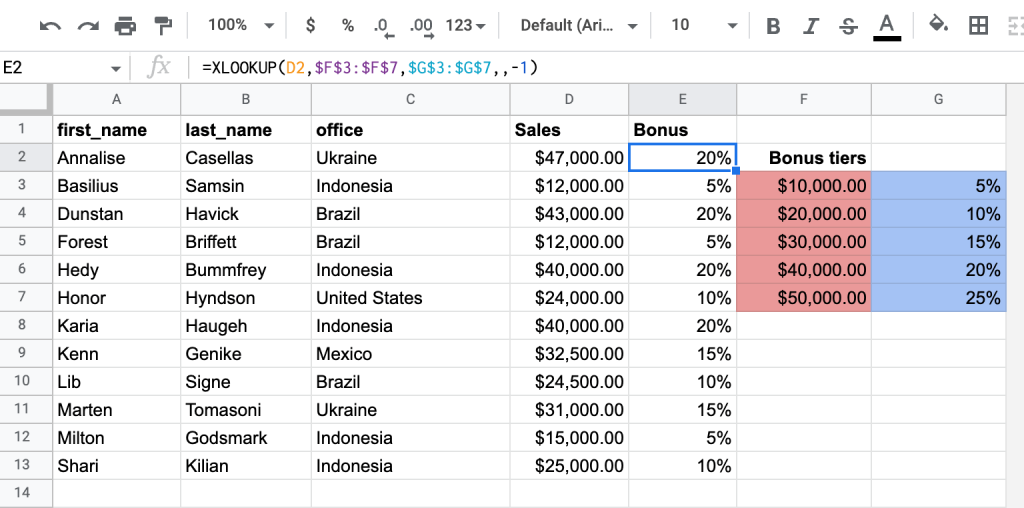
Task: Click the Bonus header cell
Action: [x=682, y=130]
